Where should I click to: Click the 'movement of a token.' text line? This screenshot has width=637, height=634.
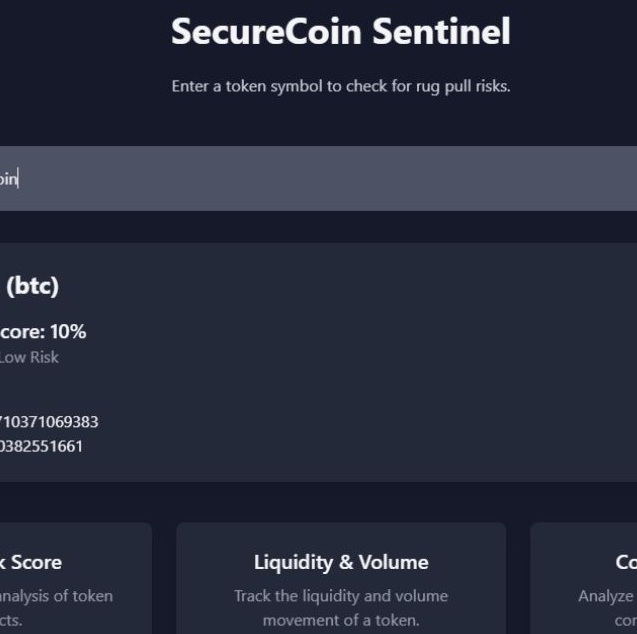341,620
